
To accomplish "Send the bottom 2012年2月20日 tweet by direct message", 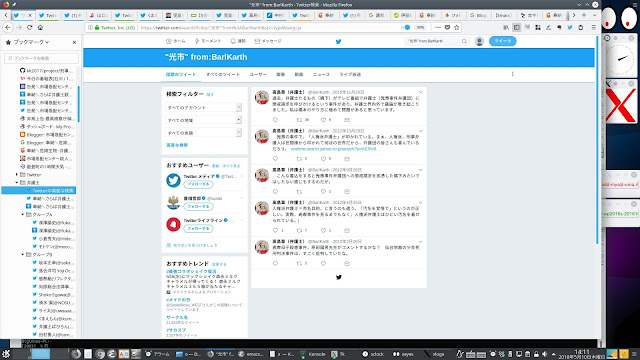I will 347,263.
